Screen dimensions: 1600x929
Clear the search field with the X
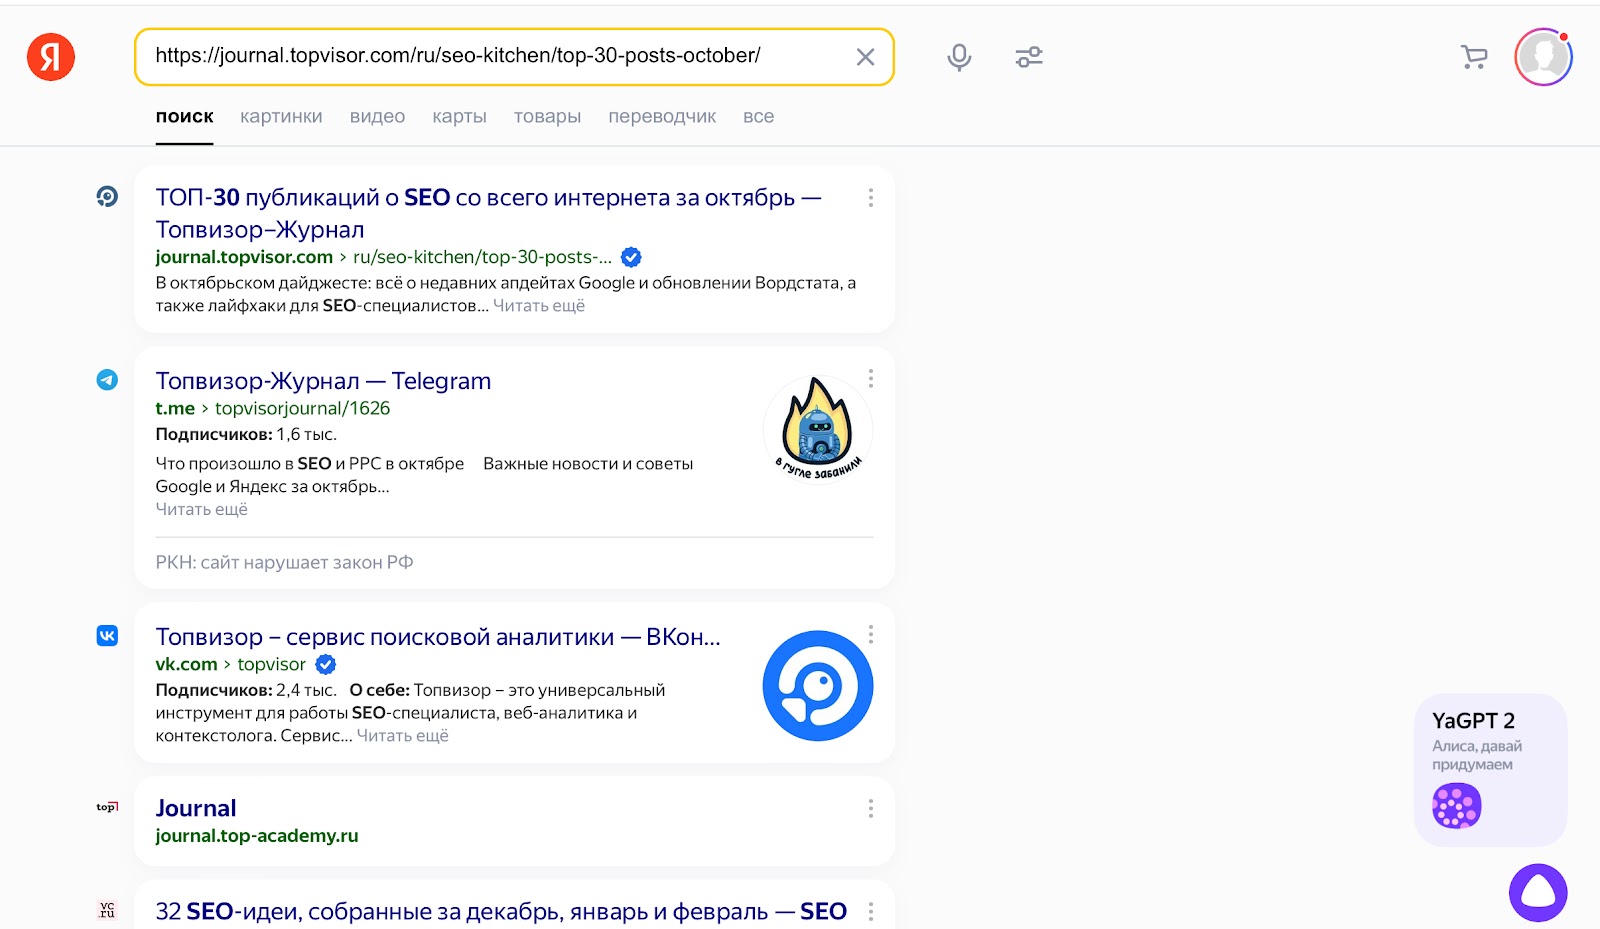click(865, 57)
